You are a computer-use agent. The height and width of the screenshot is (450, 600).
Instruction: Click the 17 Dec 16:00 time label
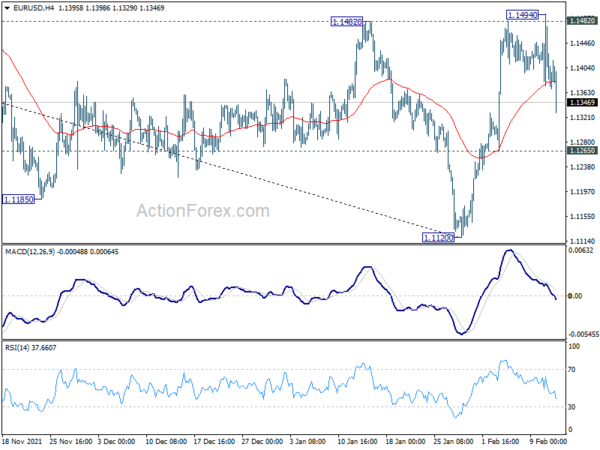click(214, 441)
